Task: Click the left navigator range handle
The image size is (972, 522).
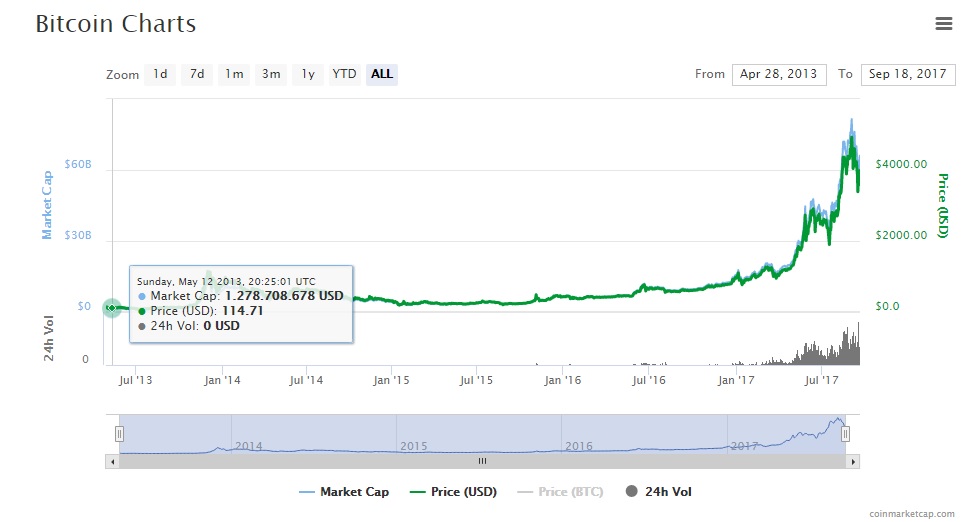Action: (119, 434)
